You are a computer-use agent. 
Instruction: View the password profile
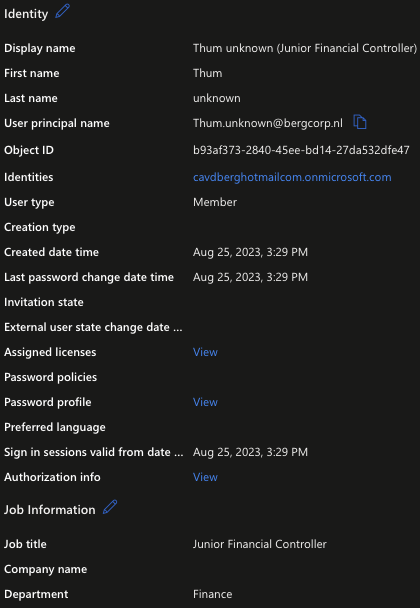pyautogui.click(x=205, y=402)
